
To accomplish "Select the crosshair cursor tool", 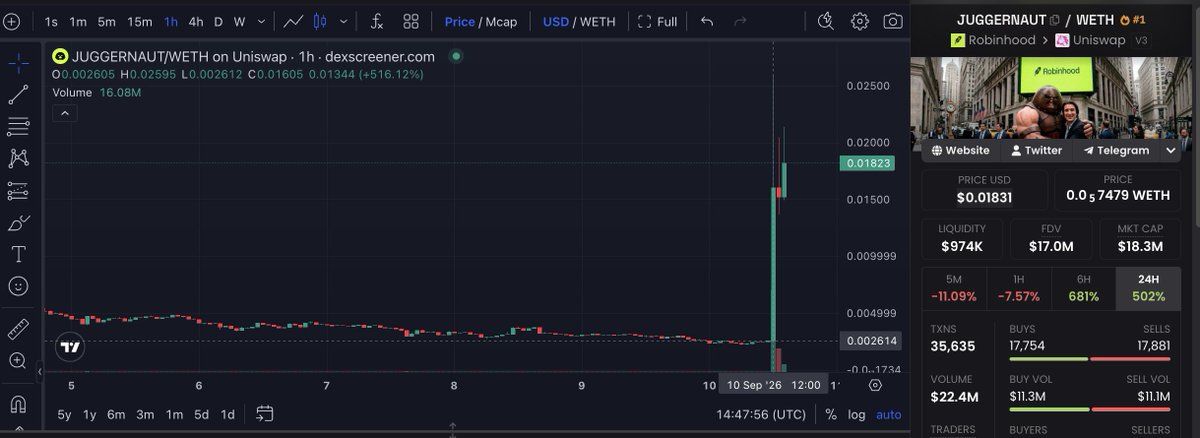I will tap(18, 63).
